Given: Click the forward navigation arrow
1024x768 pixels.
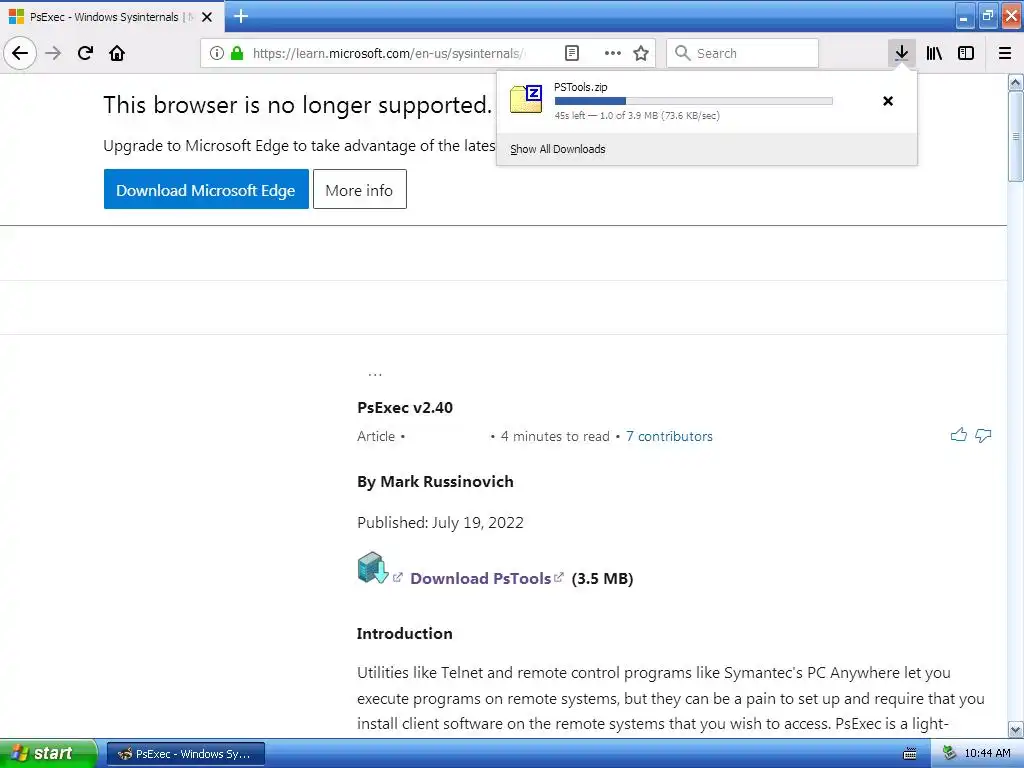Looking at the screenshot, I should (53, 53).
